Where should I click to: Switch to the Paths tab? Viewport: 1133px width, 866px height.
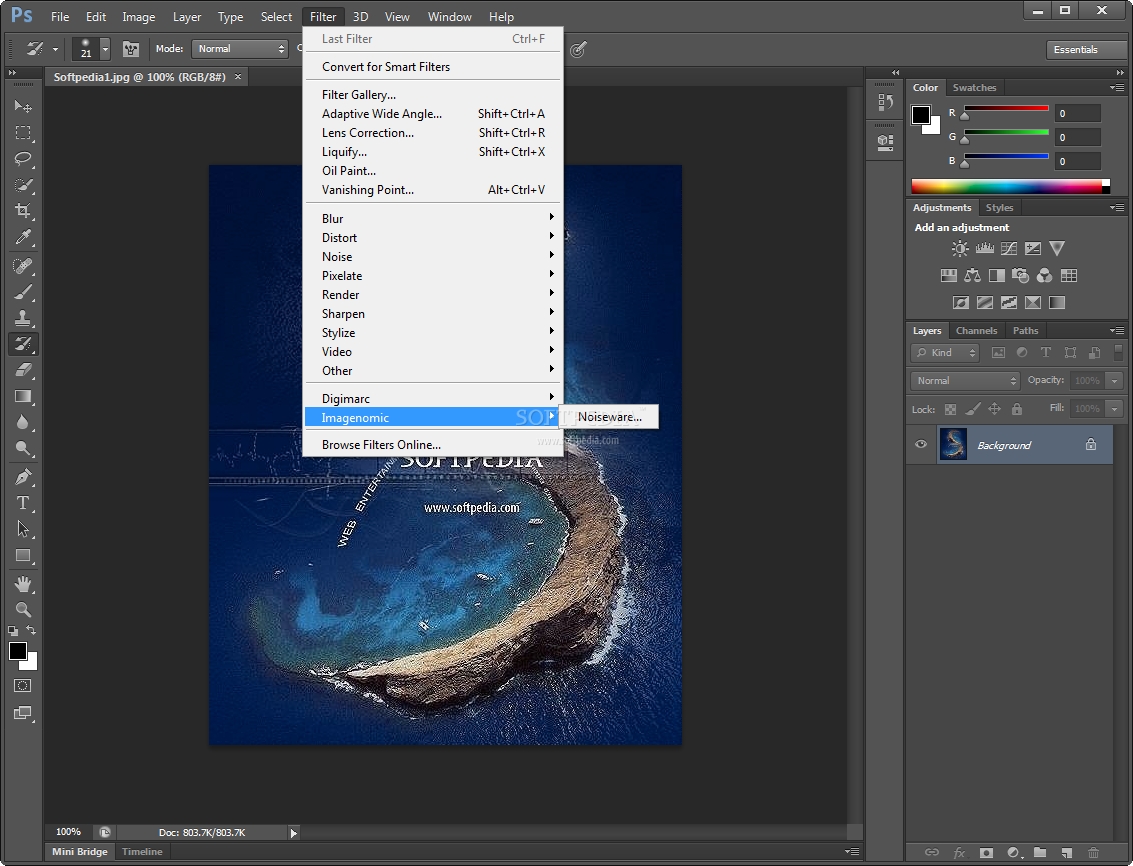coord(1025,330)
